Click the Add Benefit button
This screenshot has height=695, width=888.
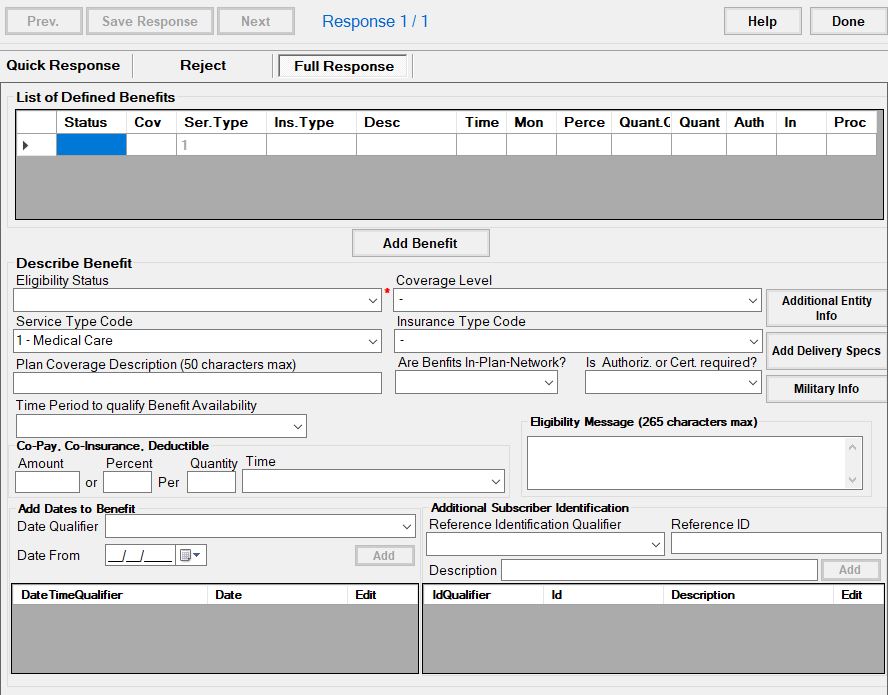[420, 243]
